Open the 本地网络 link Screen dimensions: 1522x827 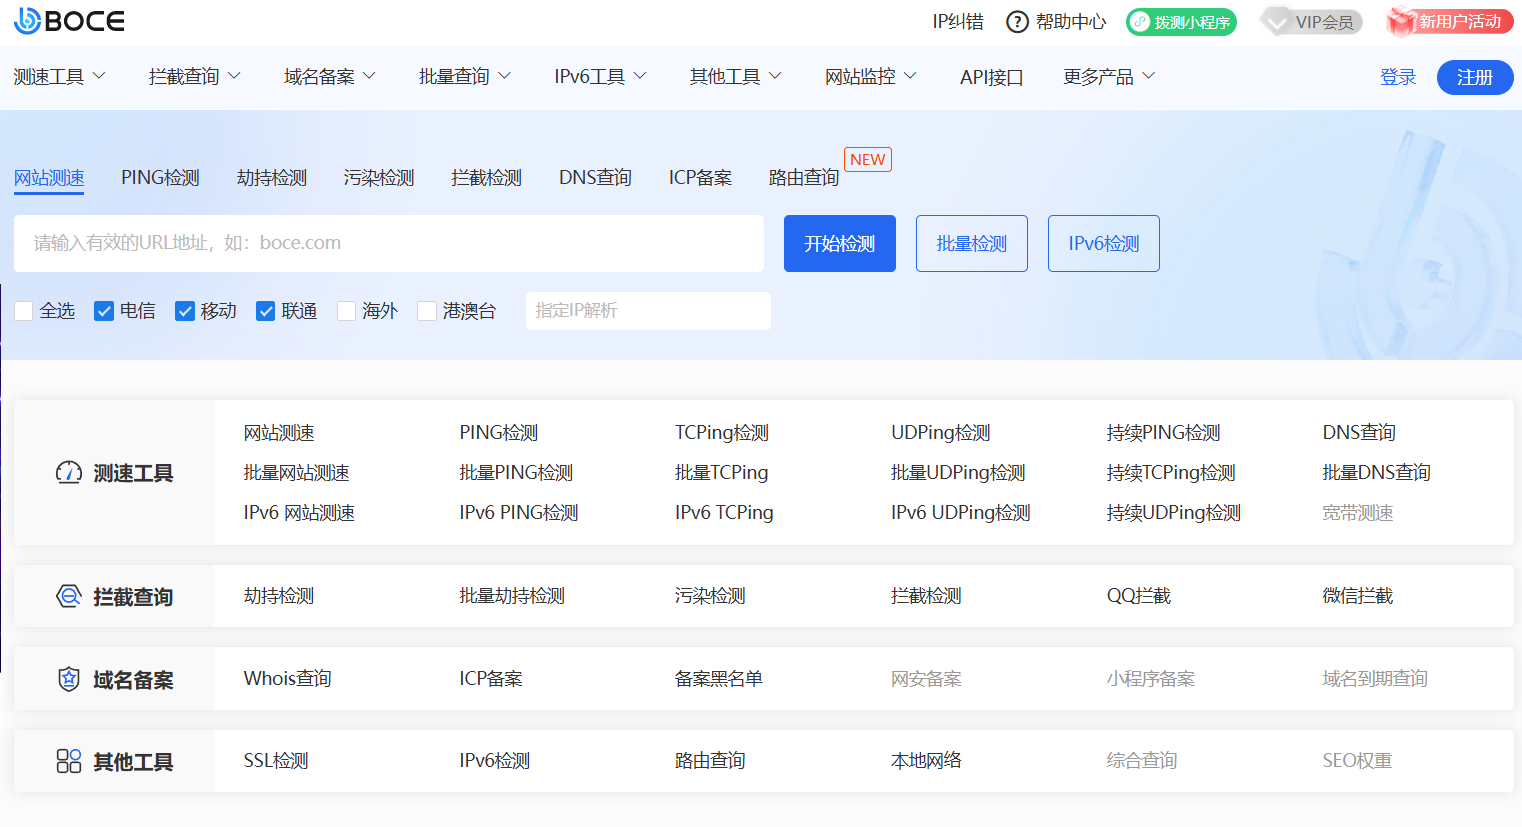click(x=926, y=761)
